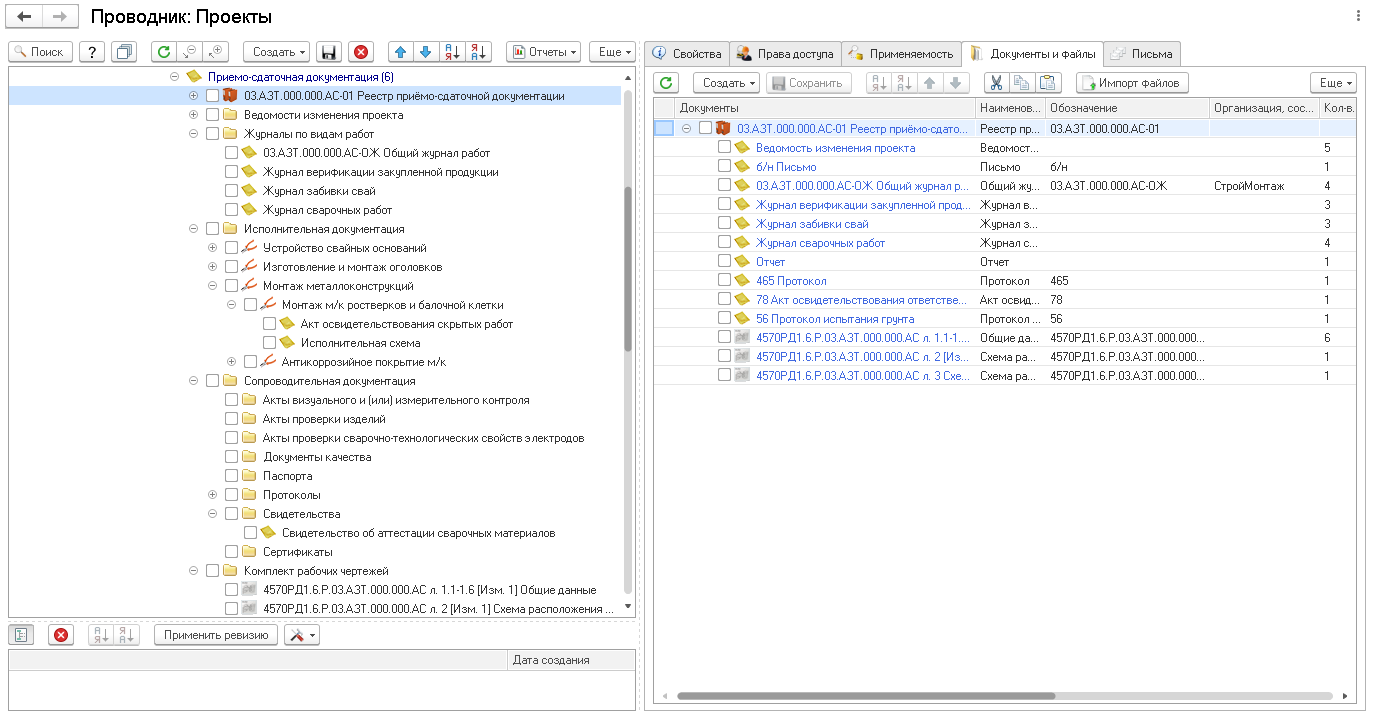Screen dimensions: 1373x717
Task: Open the 465 Протокол document link
Action: 791,281
